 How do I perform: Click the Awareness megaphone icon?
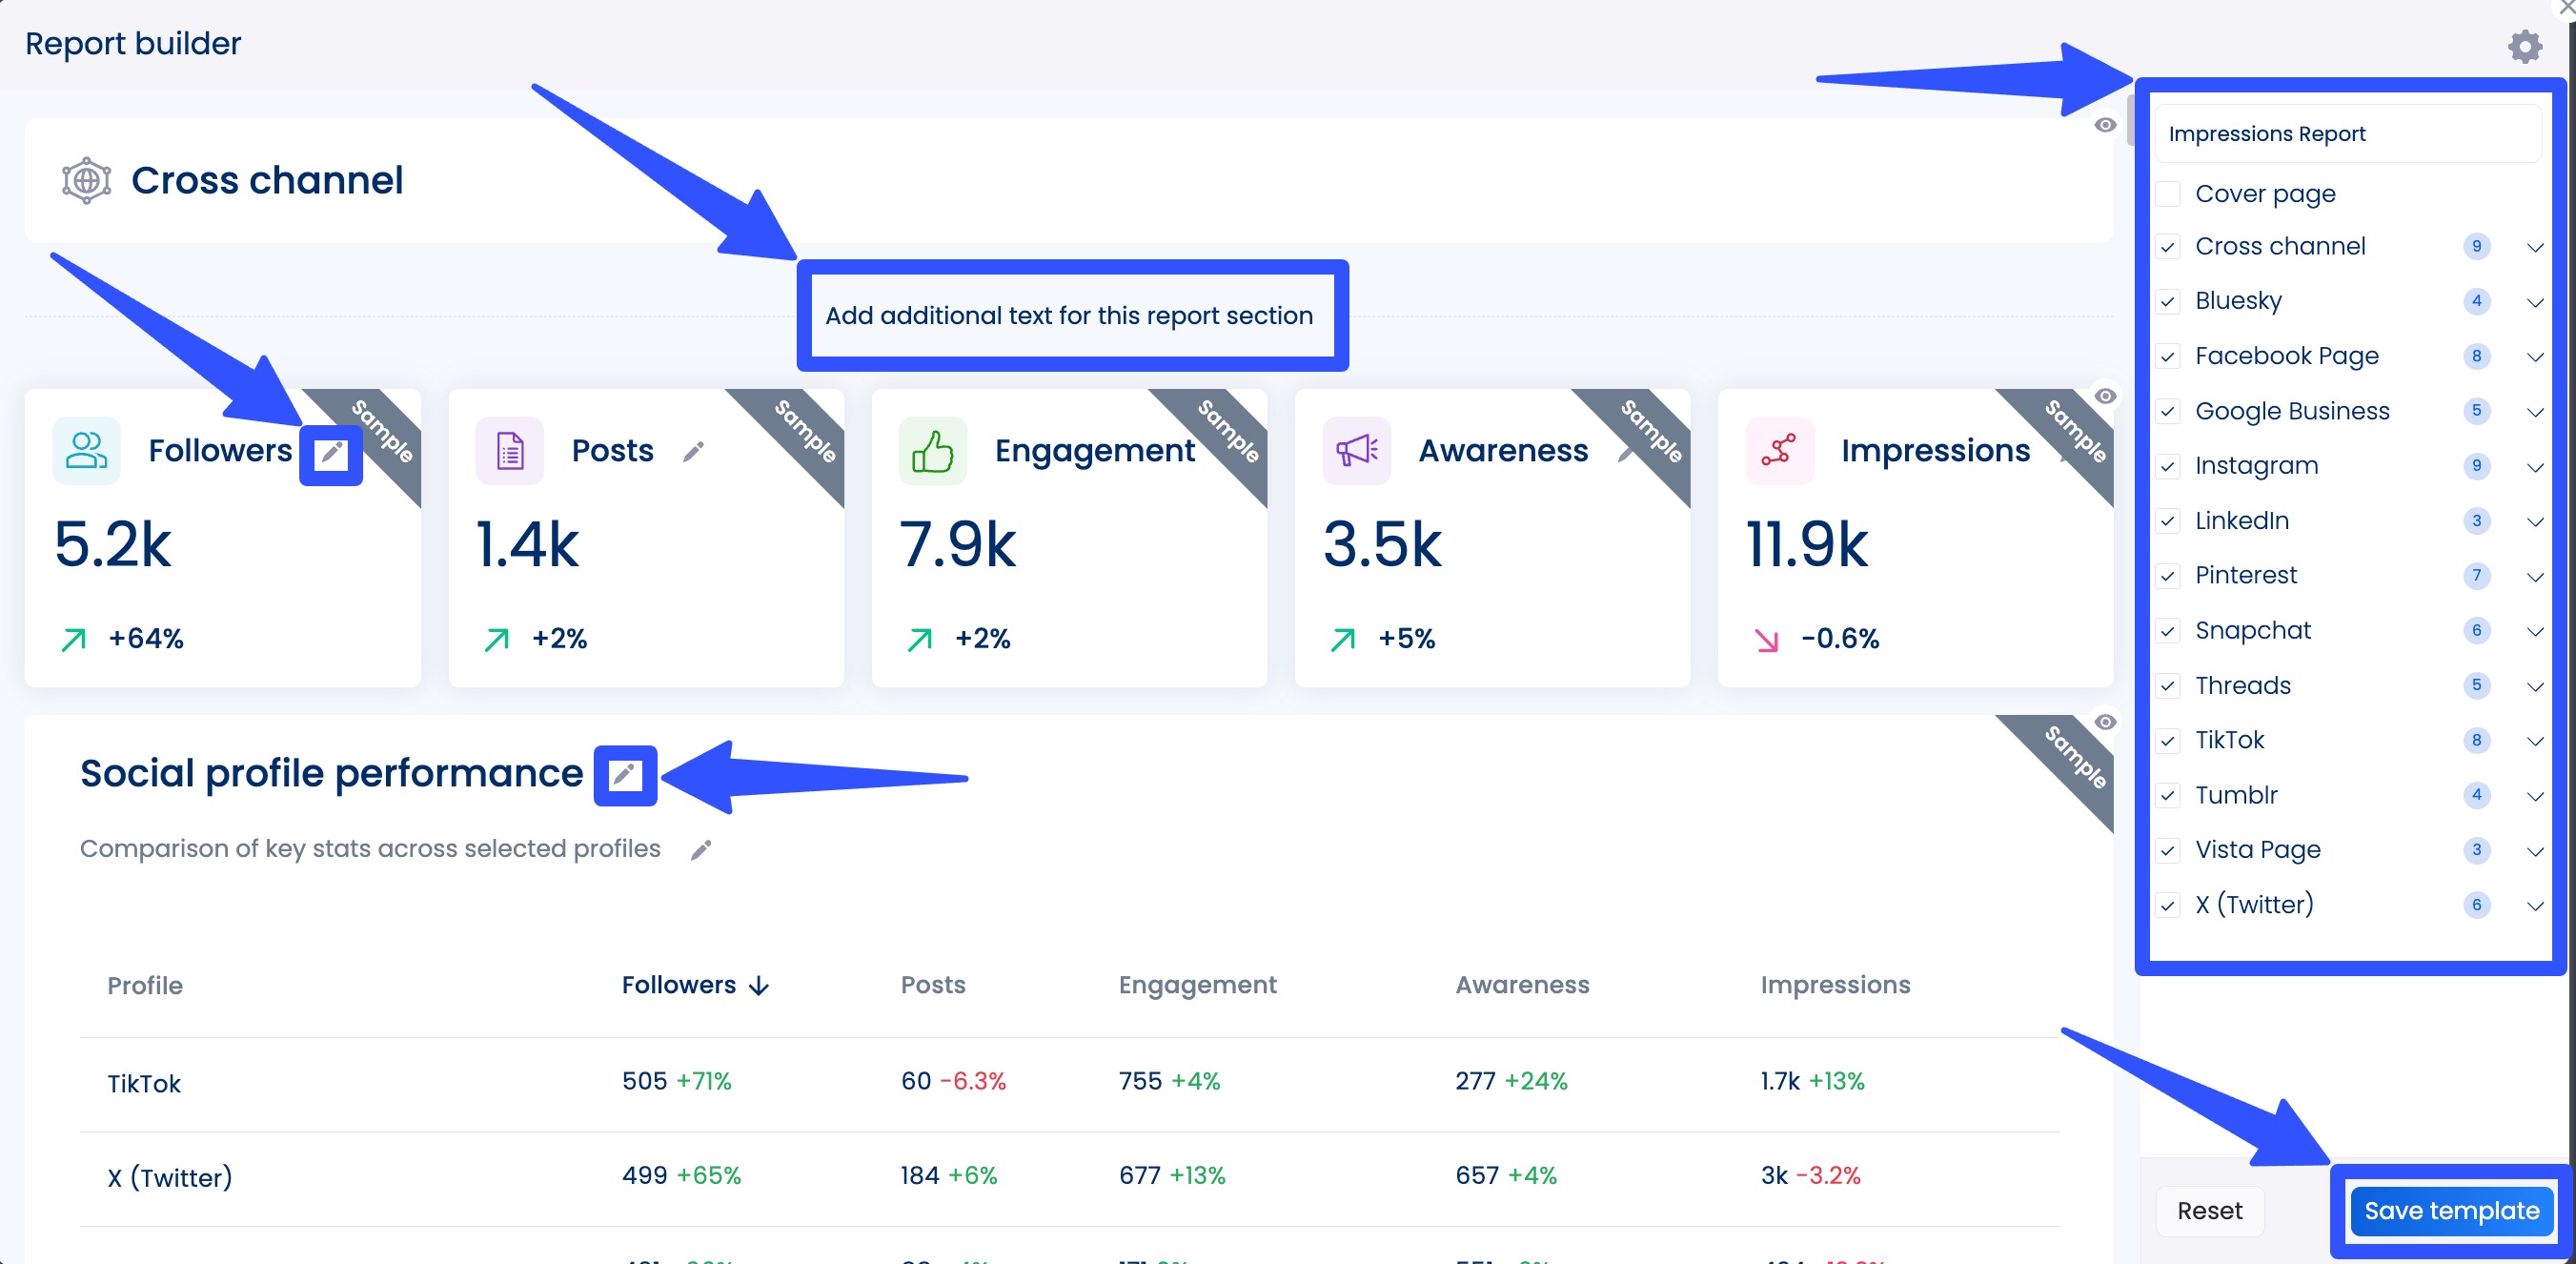click(x=1357, y=450)
